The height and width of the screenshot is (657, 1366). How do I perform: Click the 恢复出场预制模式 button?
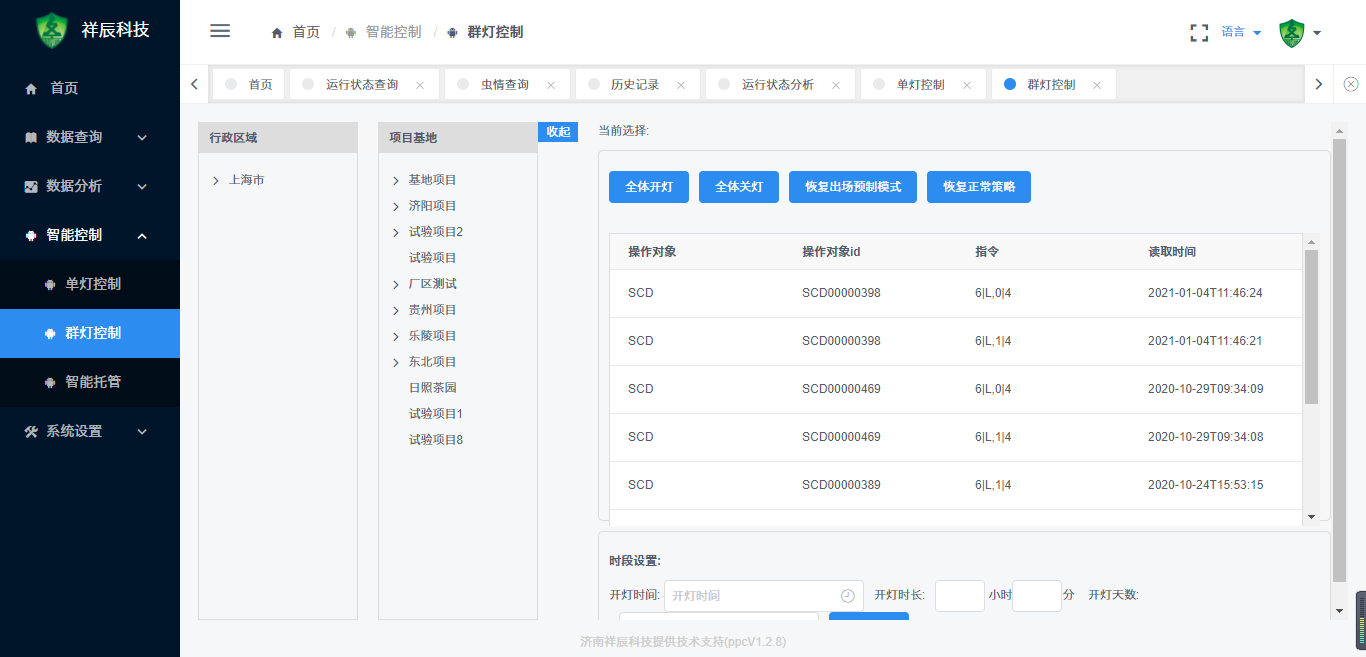coord(852,187)
